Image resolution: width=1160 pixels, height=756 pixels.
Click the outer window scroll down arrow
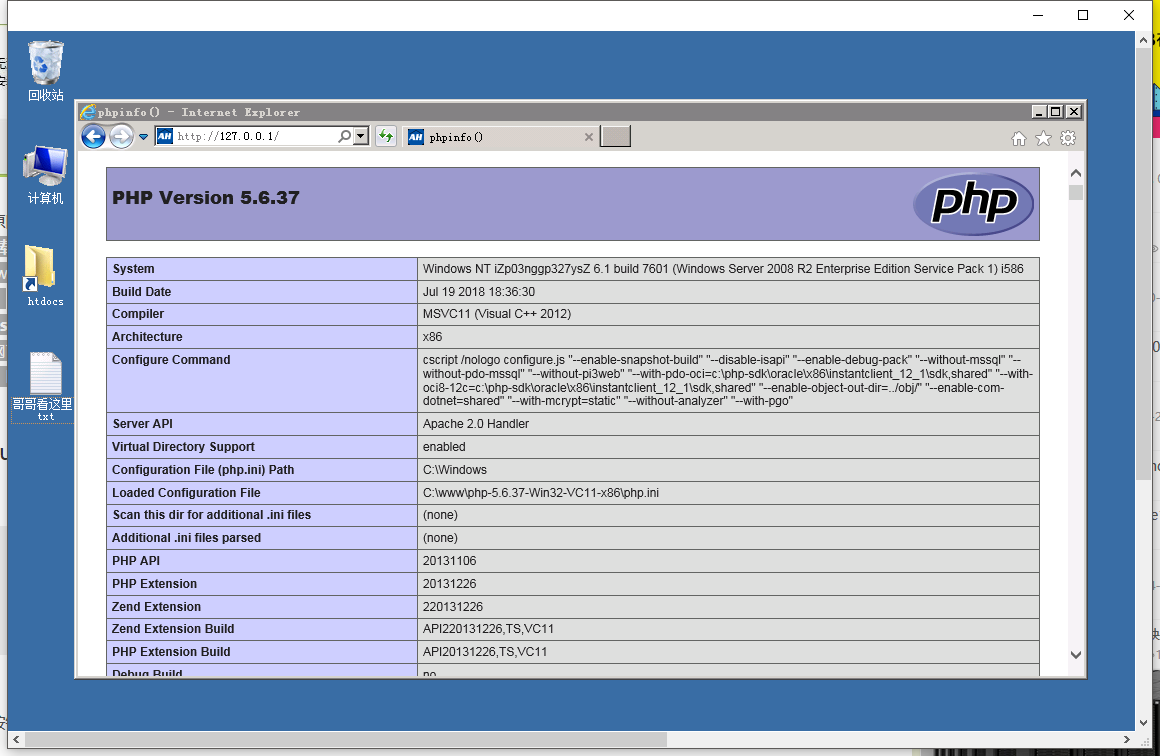pos(1144,723)
